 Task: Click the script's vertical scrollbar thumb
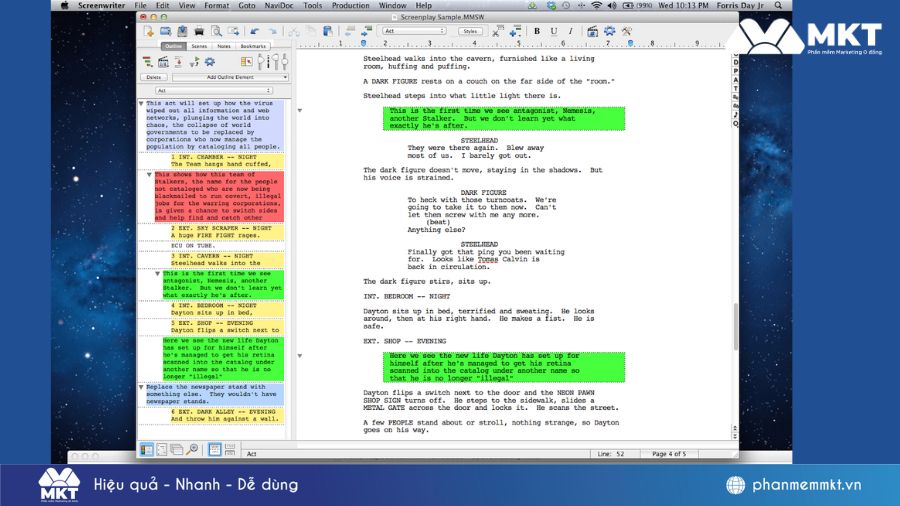(x=735, y=326)
